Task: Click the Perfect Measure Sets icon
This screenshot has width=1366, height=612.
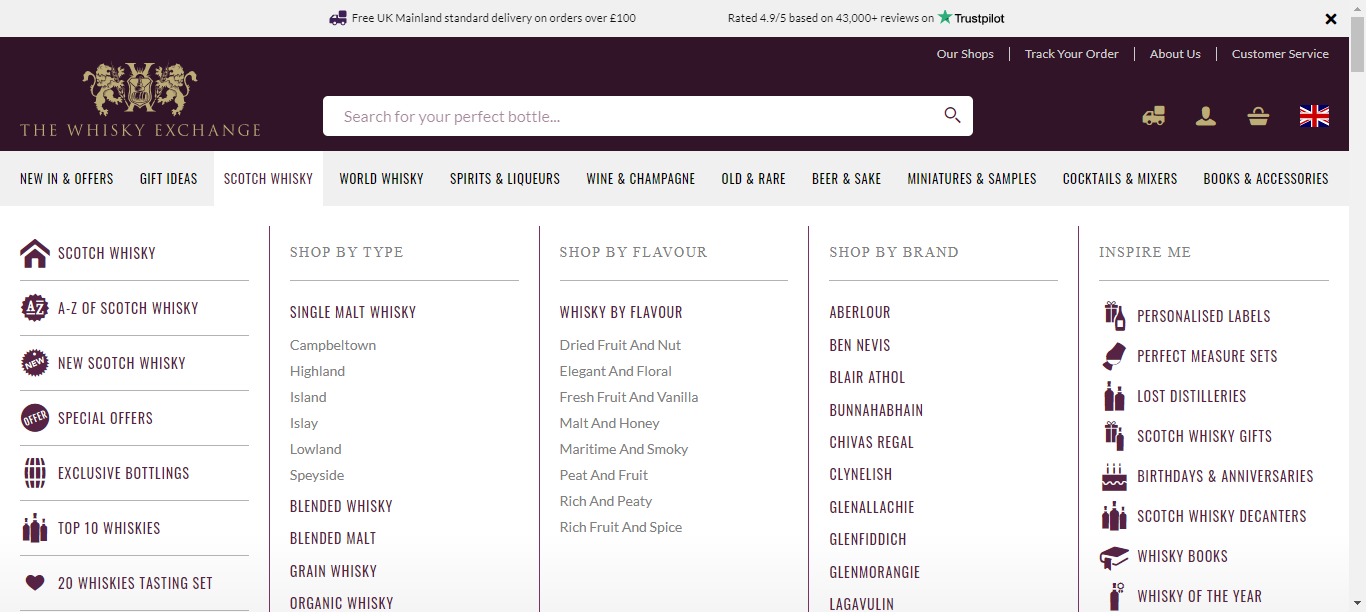Action: click(x=1114, y=355)
